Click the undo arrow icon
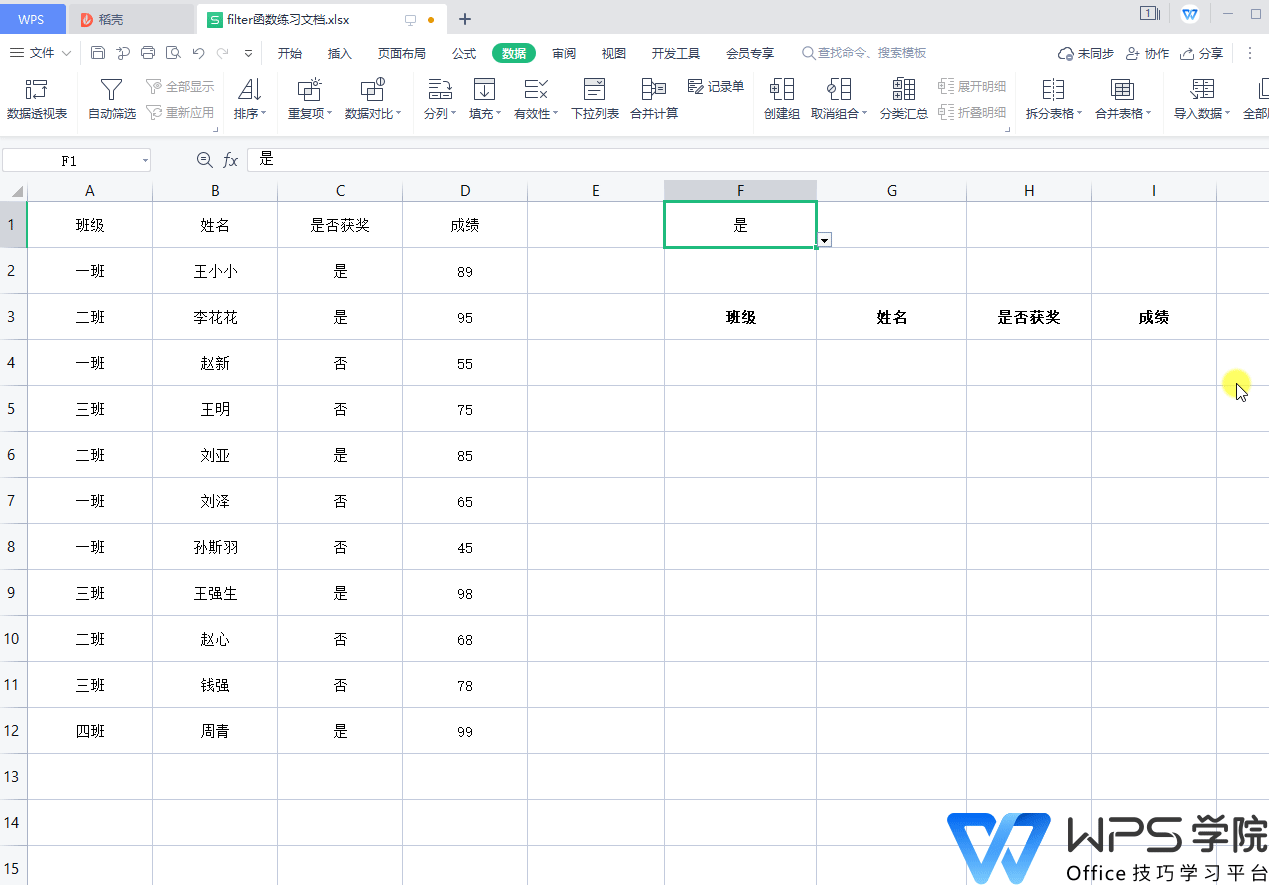Viewport: 1269px width, 885px height. [198, 53]
